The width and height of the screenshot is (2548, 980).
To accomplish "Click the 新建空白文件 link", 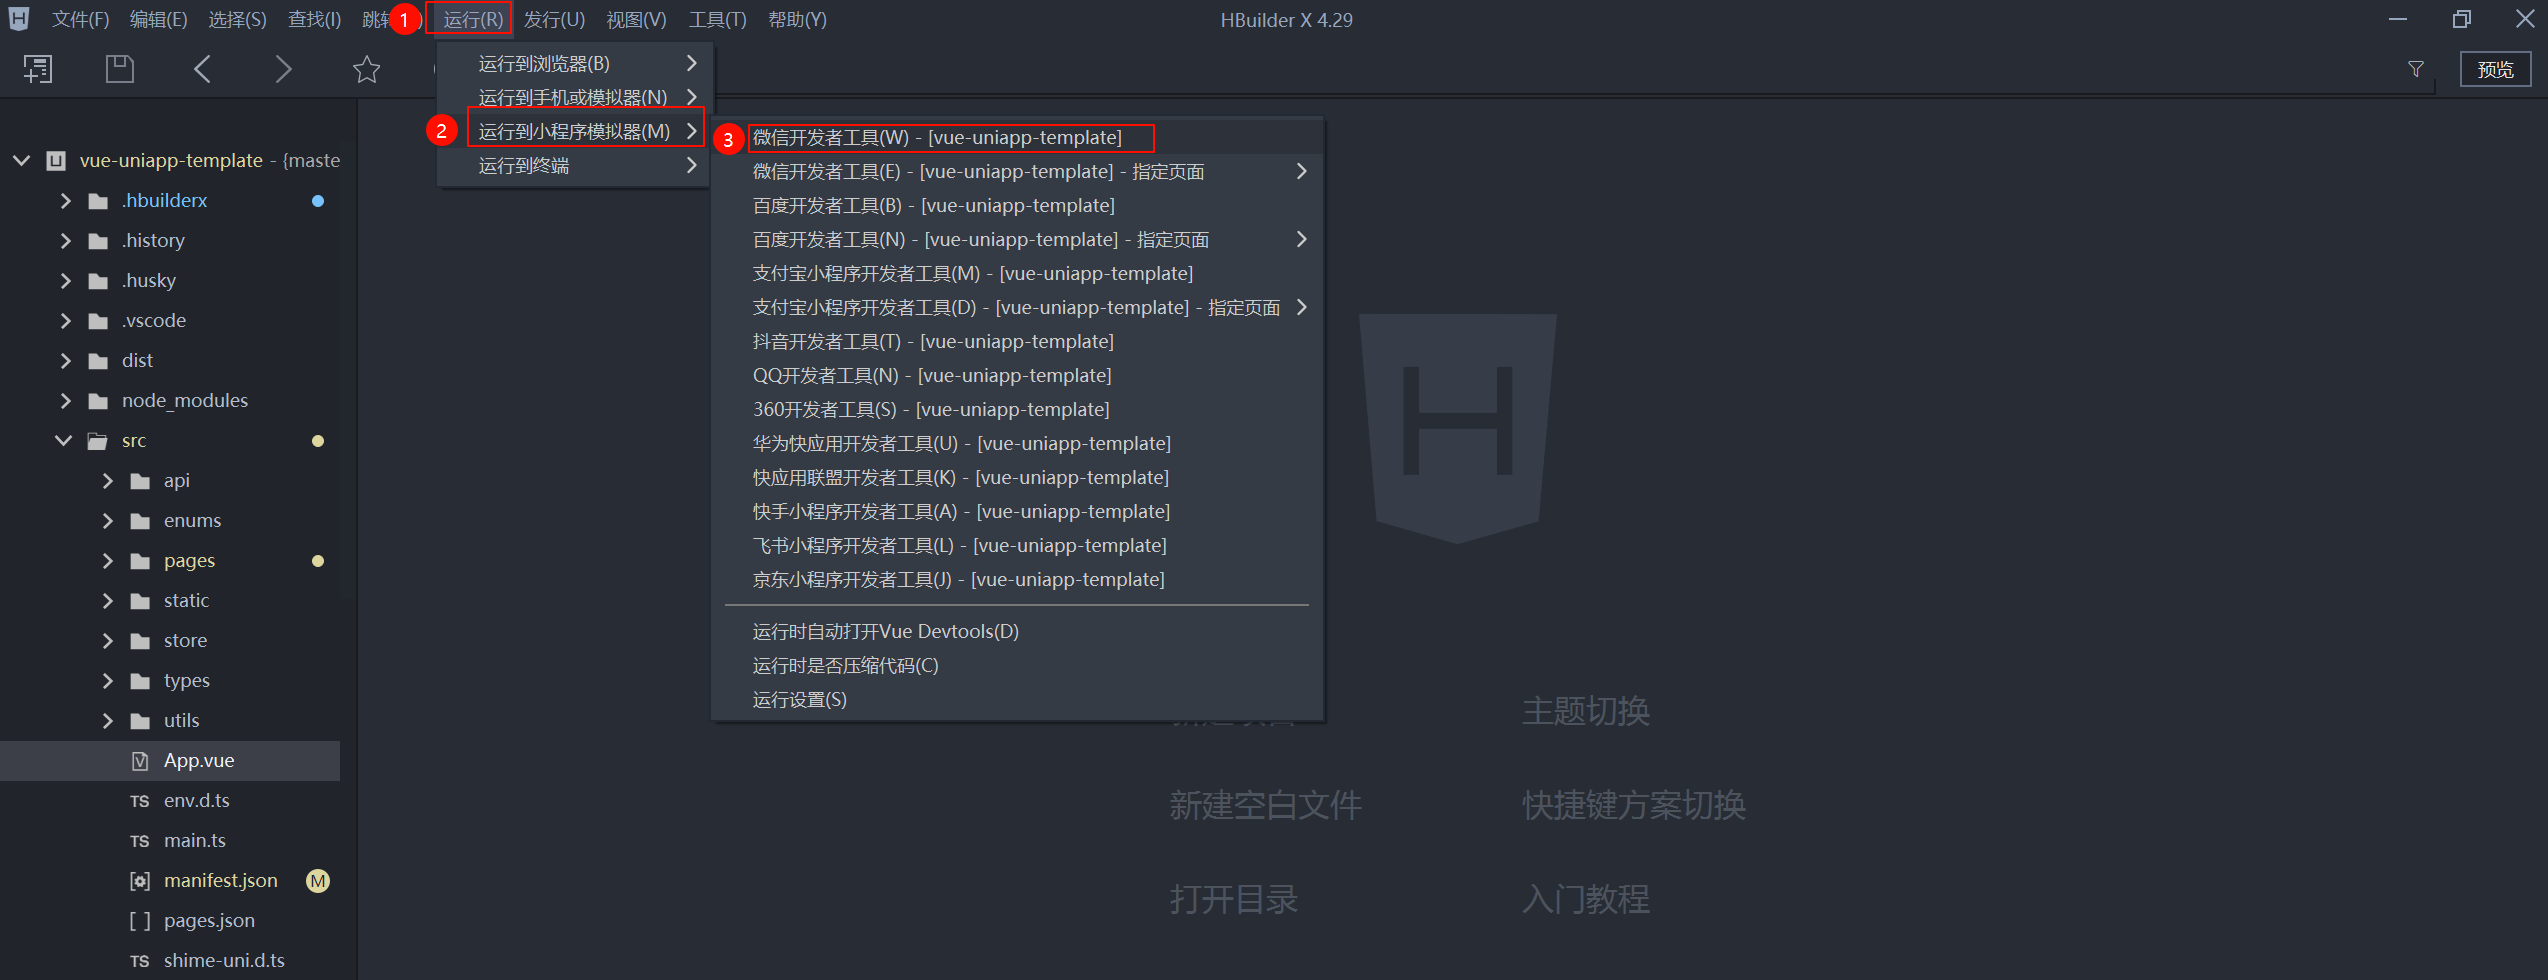I will tap(1266, 805).
